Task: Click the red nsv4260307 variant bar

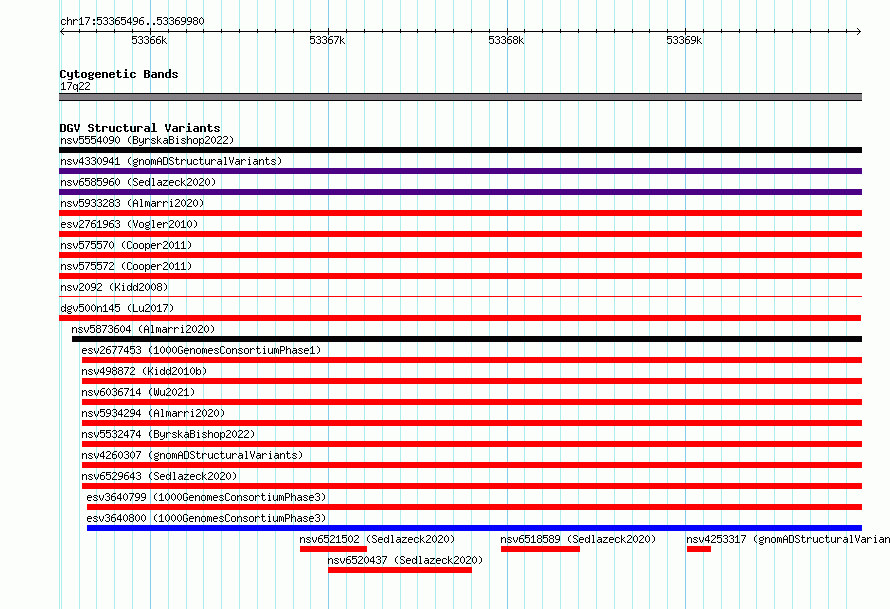Action: pyautogui.click(x=472, y=465)
